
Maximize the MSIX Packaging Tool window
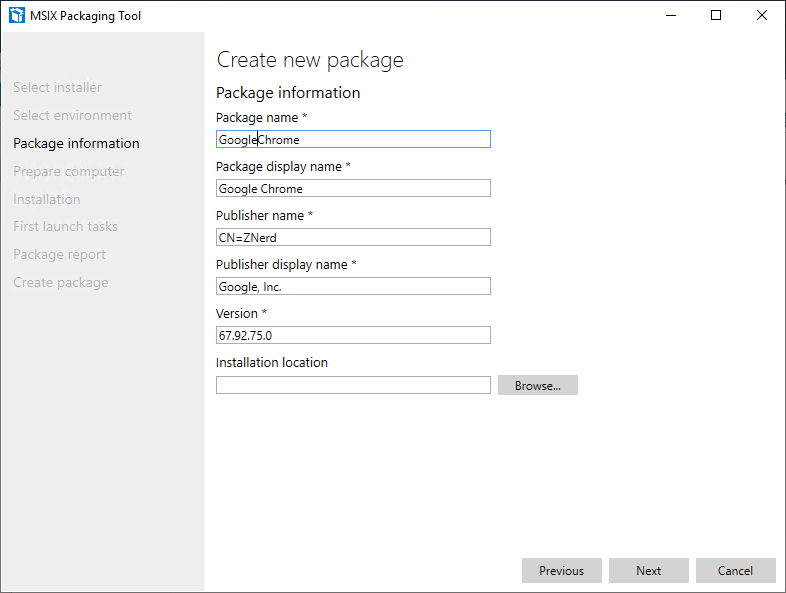[x=716, y=16]
